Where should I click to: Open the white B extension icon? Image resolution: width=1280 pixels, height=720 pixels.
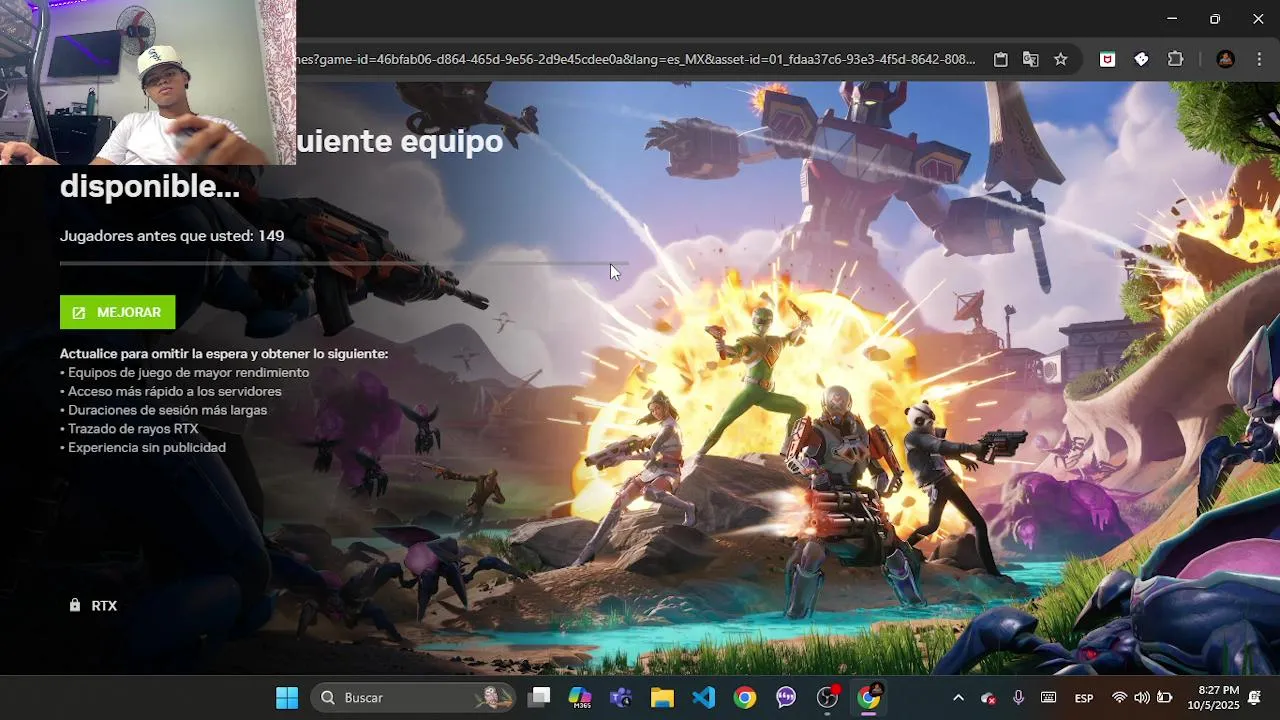[1141, 59]
